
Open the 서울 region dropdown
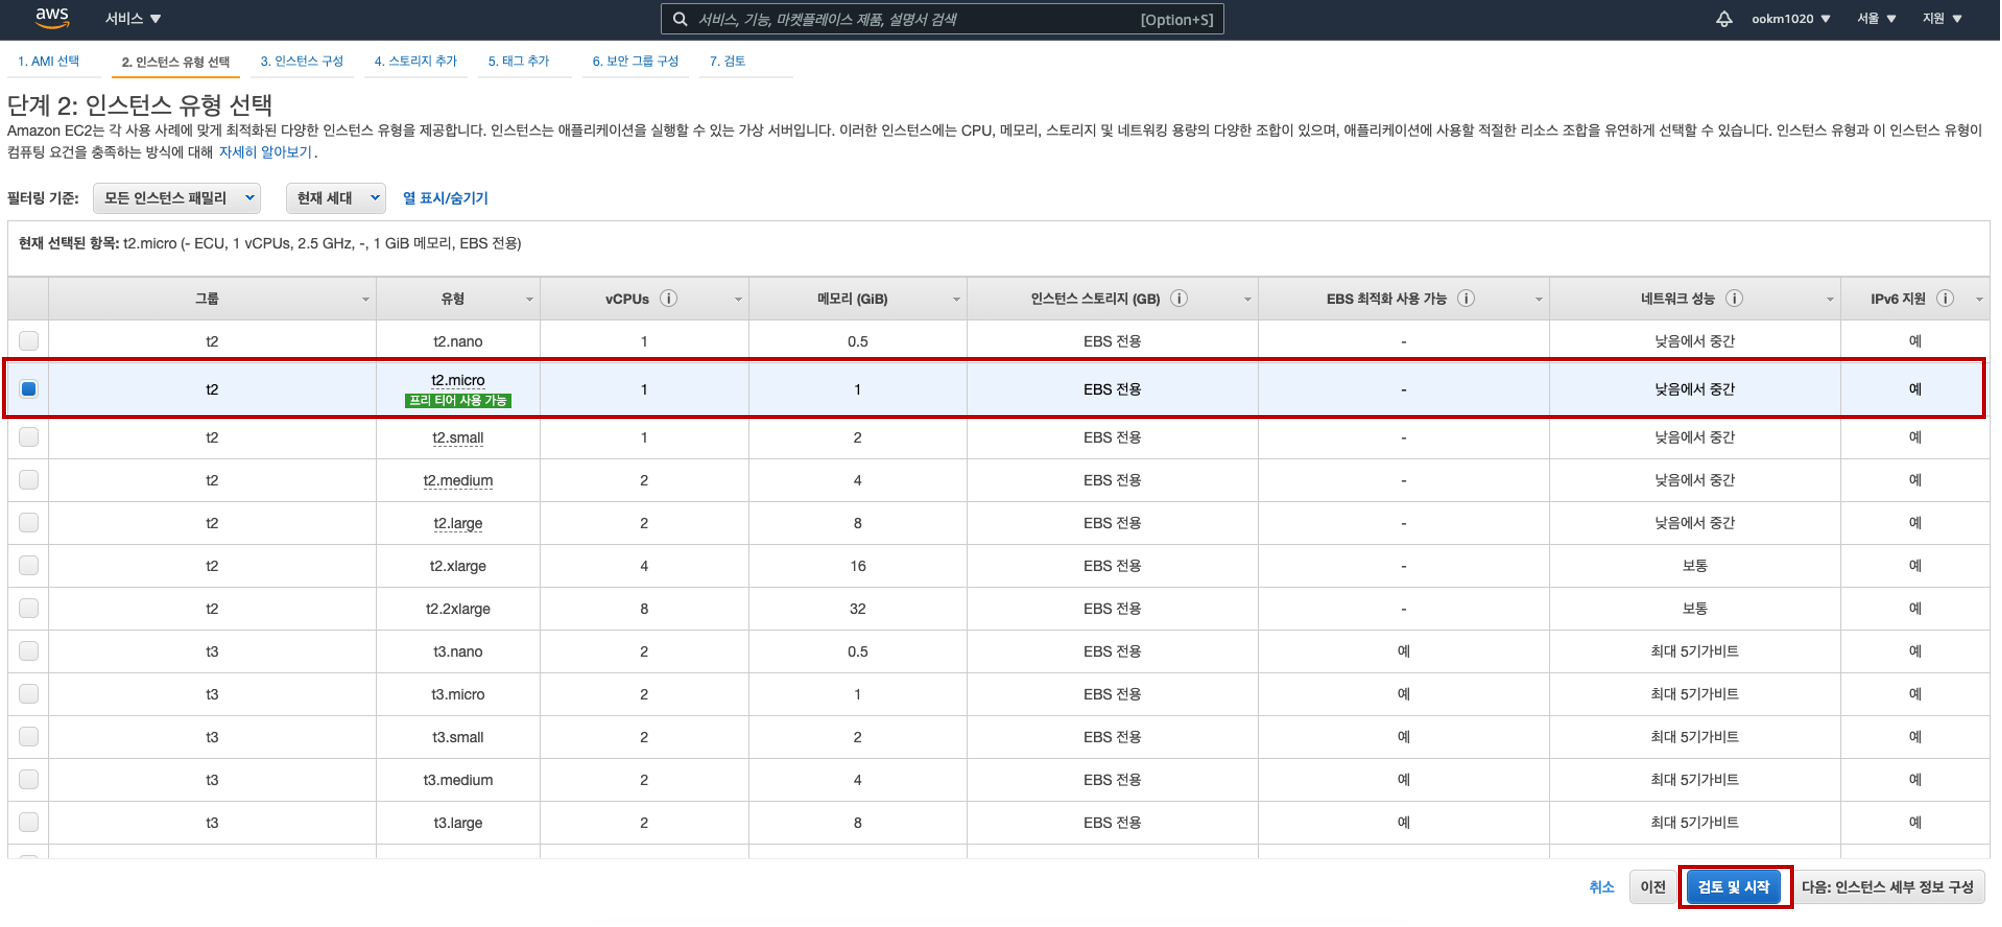pyautogui.click(x=1877, y=19)
